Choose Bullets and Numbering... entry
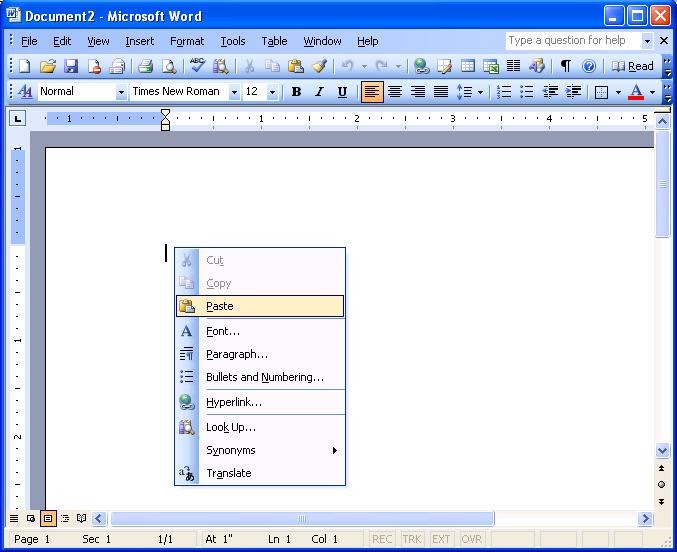This screenshot has height=552, width=677. tap(260, 377)
